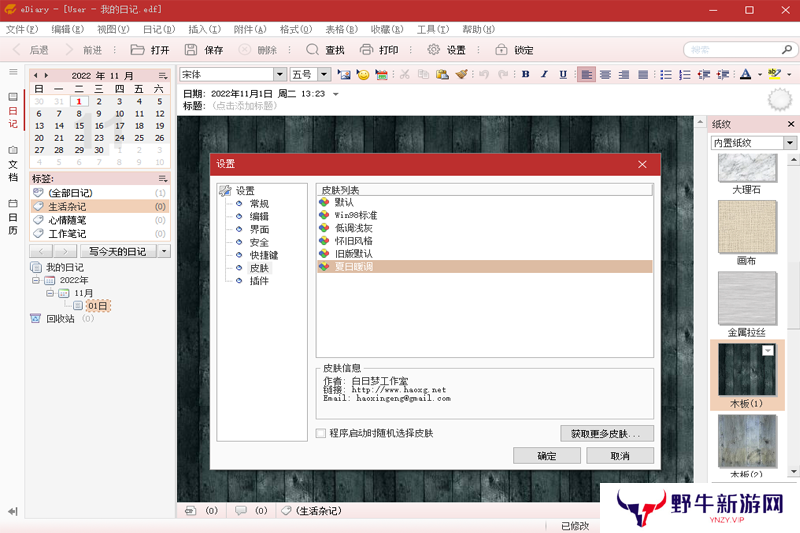The height and width of the screenshot is (533, 800).
Task: Switch to Documents sidebar view
Action: click(13, 164)
